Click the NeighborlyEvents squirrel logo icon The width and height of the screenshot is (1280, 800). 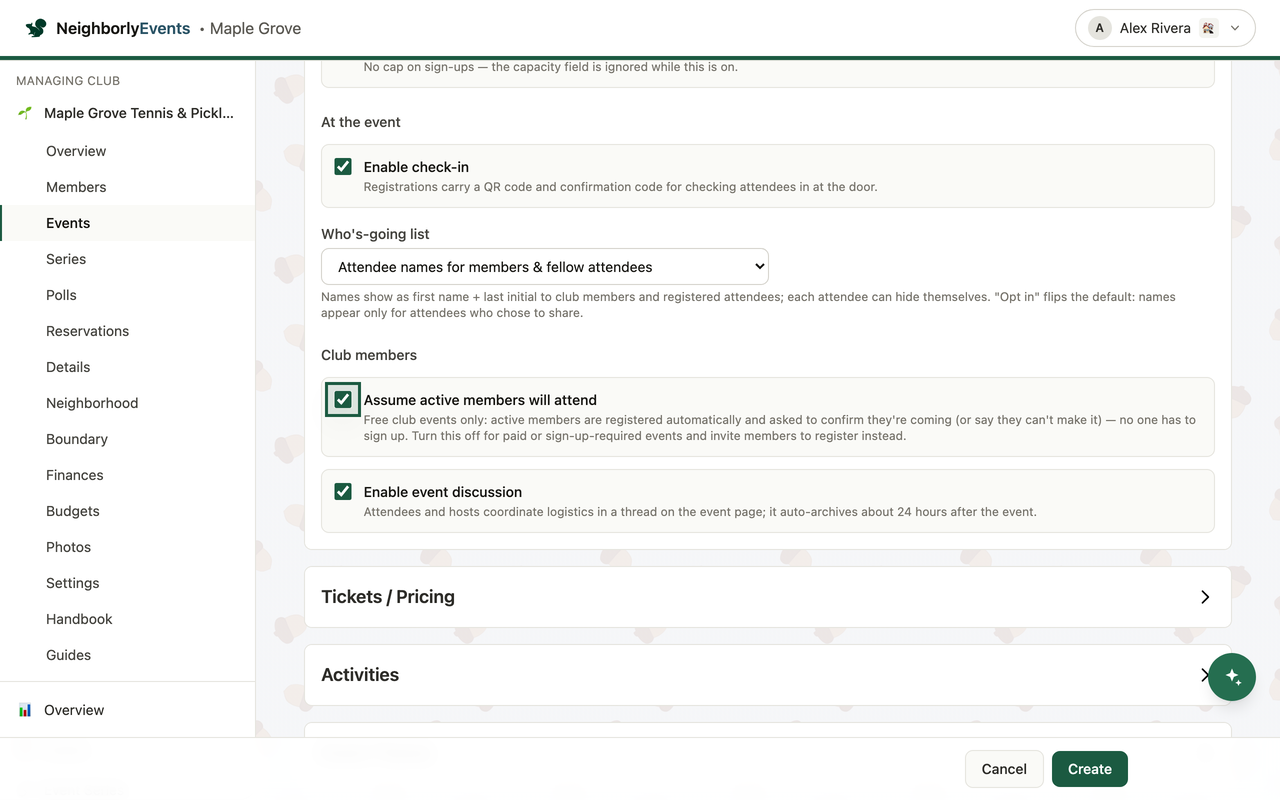click(36, 28)
